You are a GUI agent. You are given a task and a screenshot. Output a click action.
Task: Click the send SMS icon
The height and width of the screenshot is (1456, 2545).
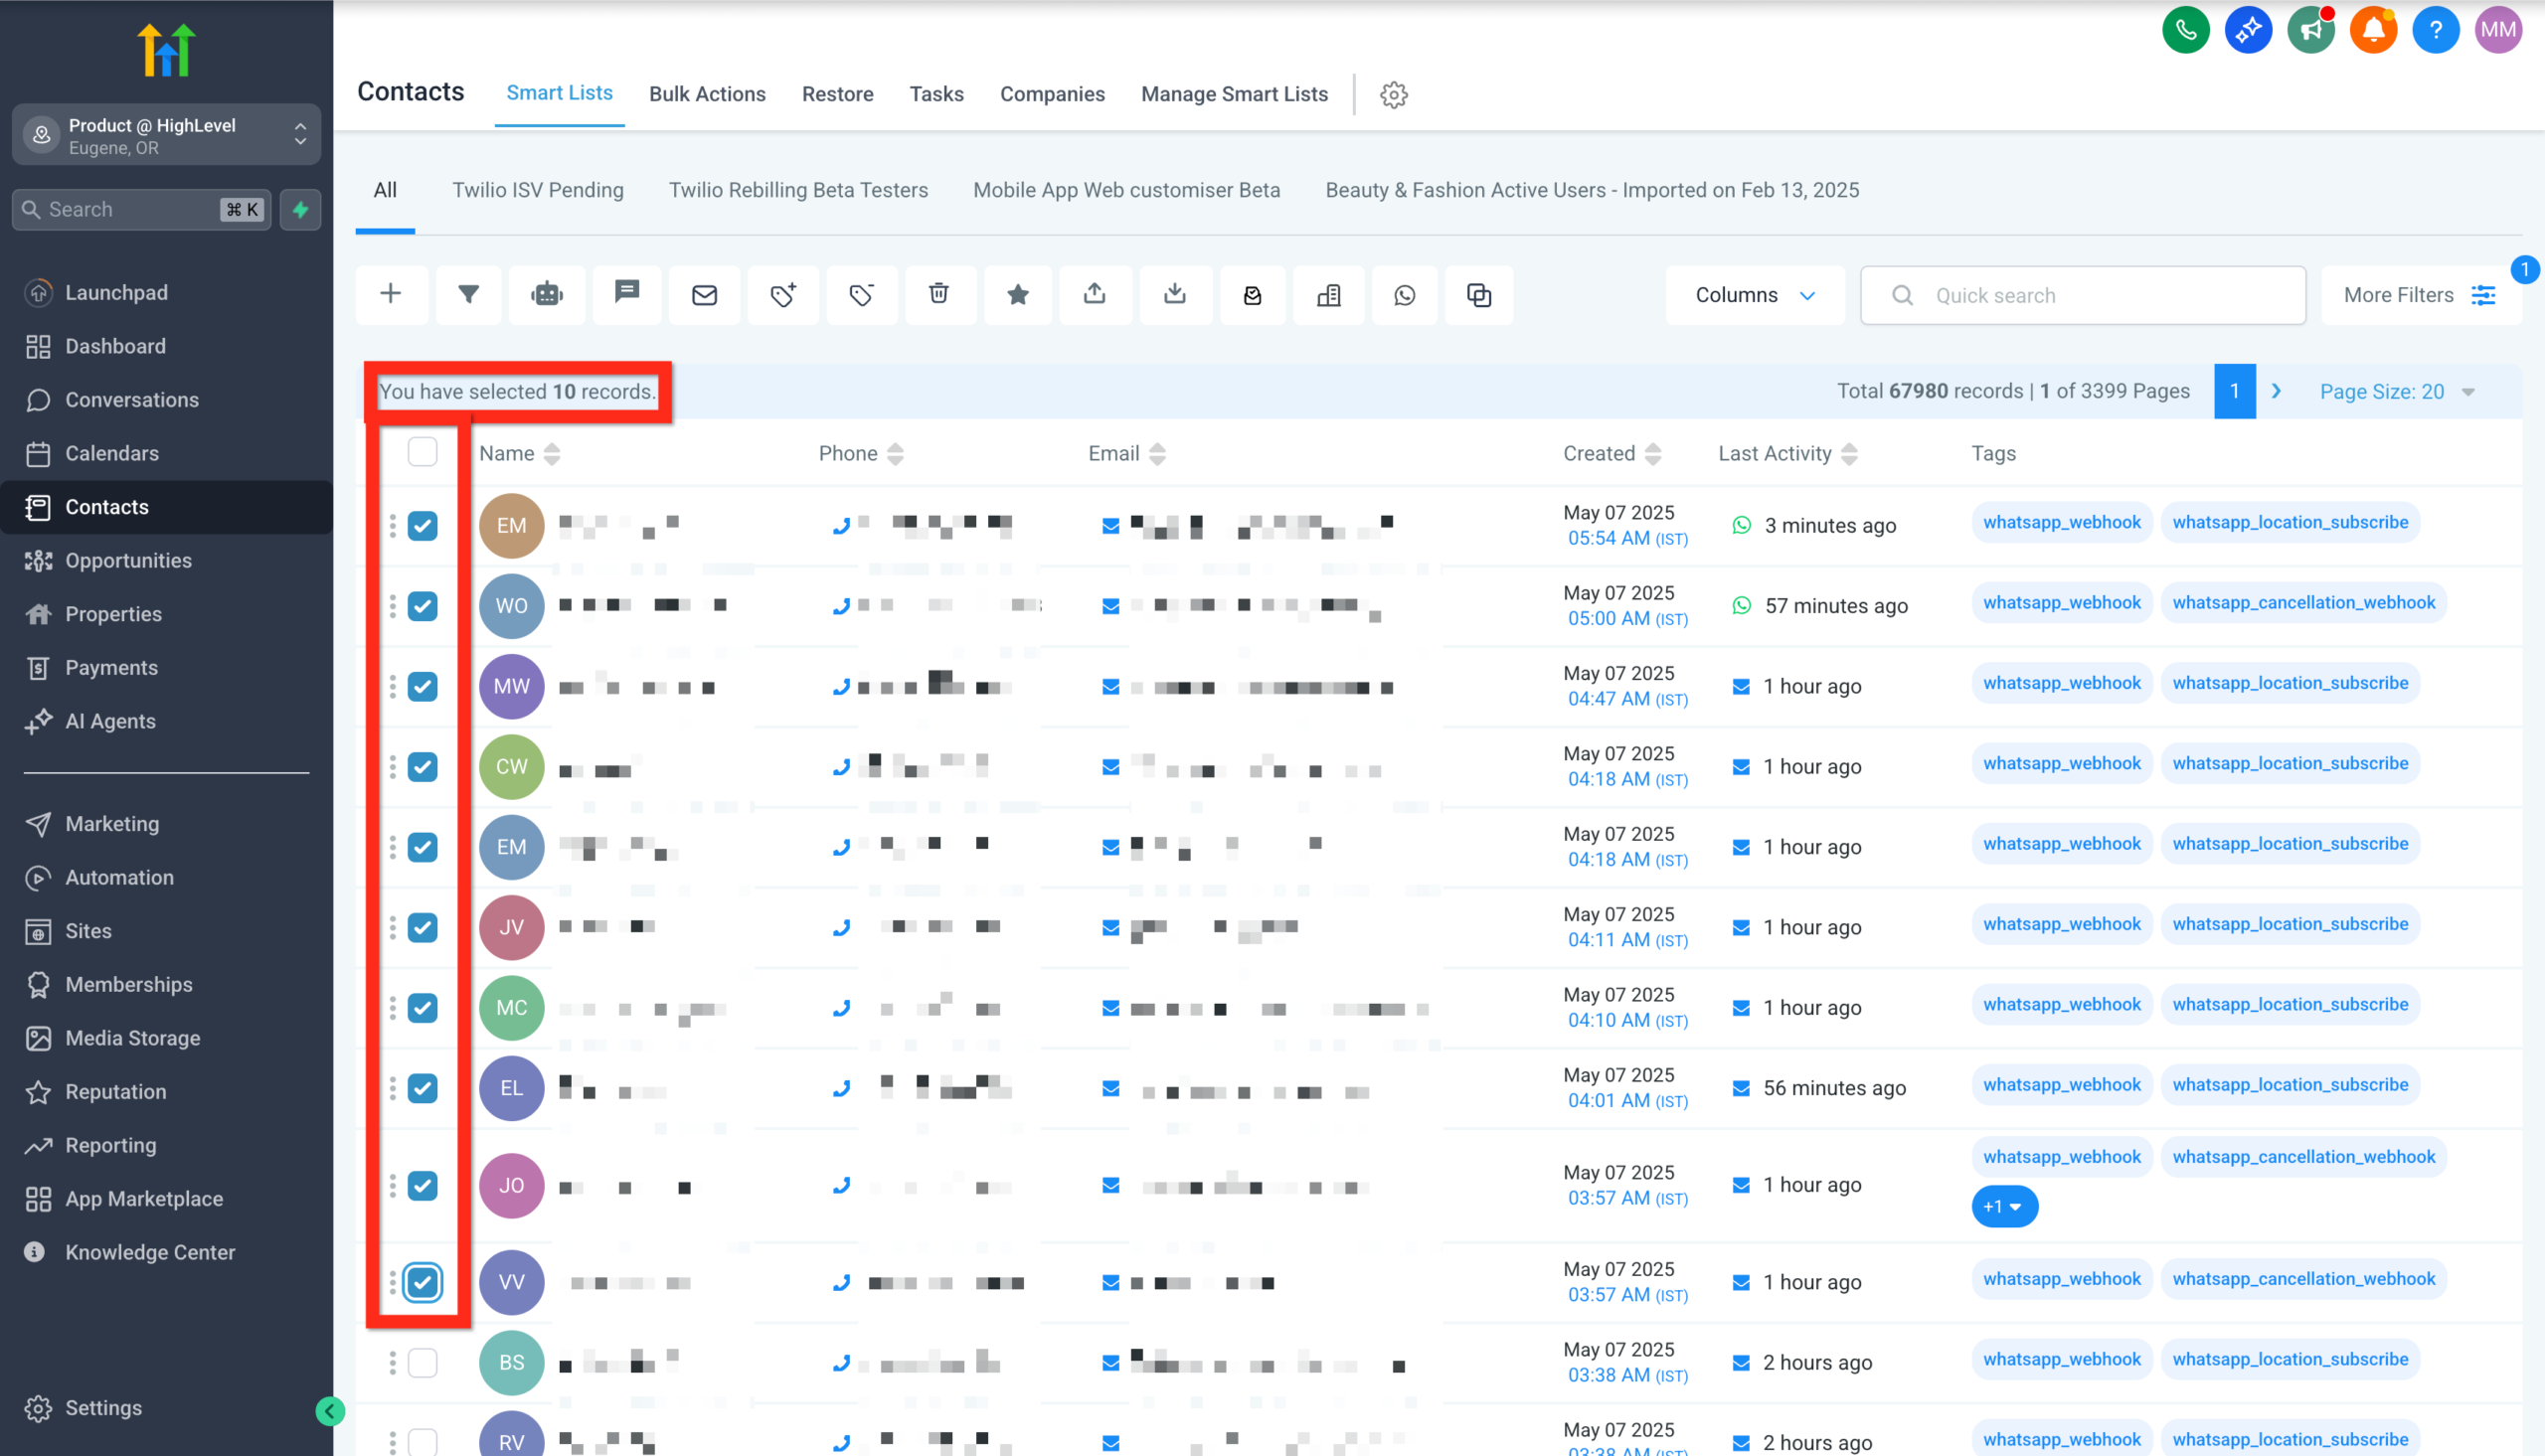pyautogui.click(x=627, y=295)
